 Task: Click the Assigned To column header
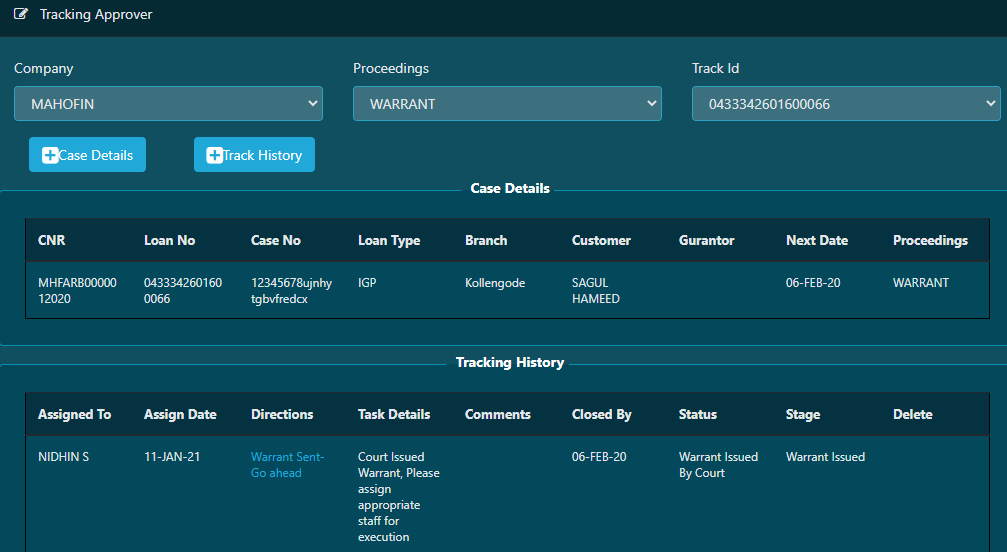(74, 415)
